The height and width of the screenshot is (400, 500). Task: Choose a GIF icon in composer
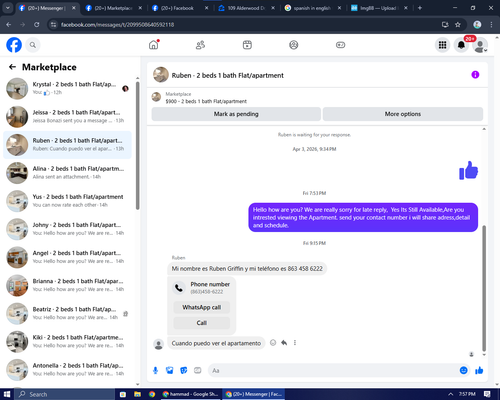198,370
